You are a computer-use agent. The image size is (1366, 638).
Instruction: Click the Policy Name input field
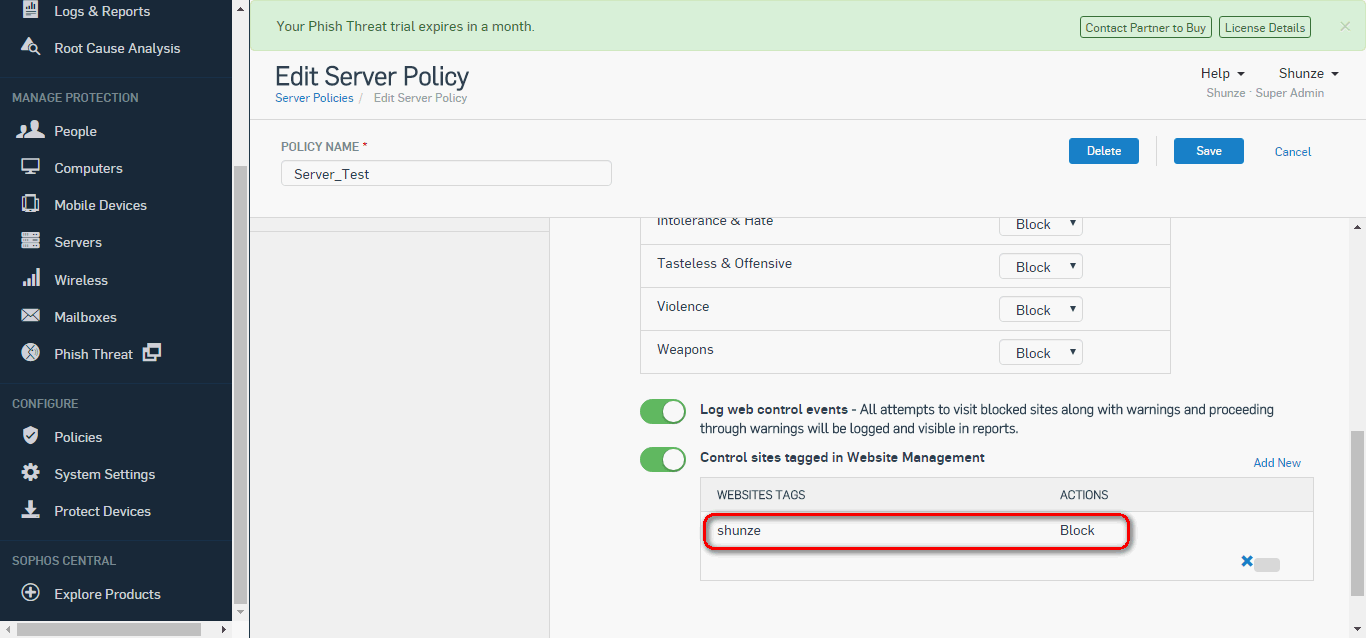coord(446,174)
